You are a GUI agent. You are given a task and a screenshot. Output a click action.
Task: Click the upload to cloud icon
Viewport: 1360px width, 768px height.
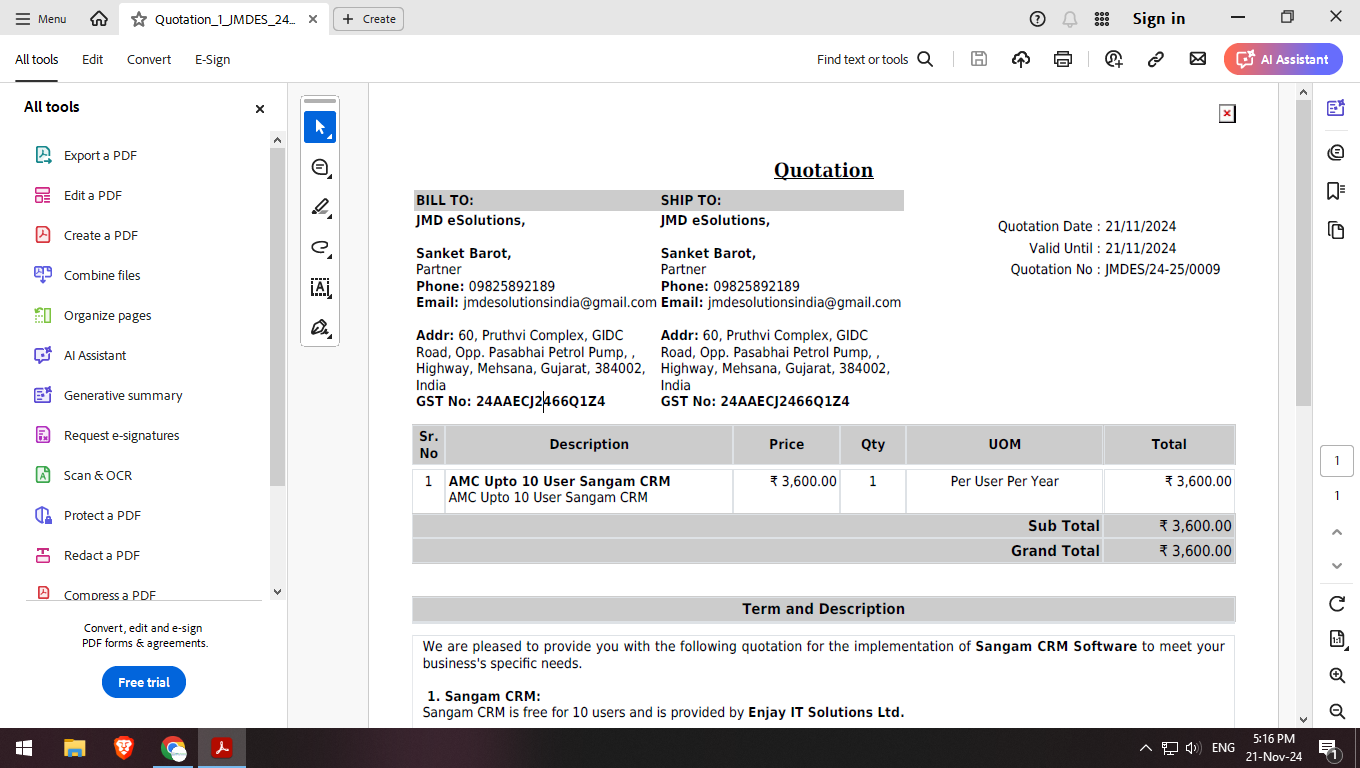coord(1021,59)
